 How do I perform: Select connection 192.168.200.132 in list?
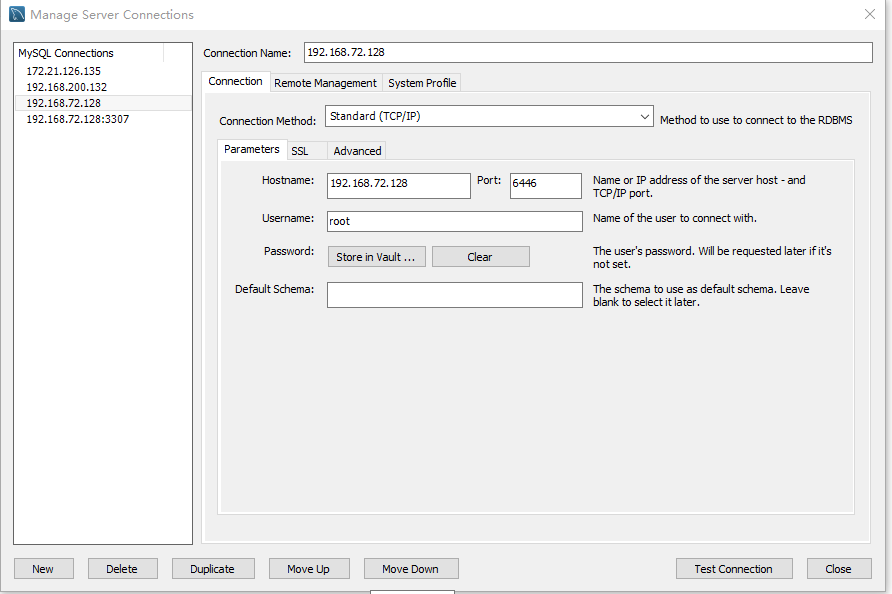(x=66, y=87)
